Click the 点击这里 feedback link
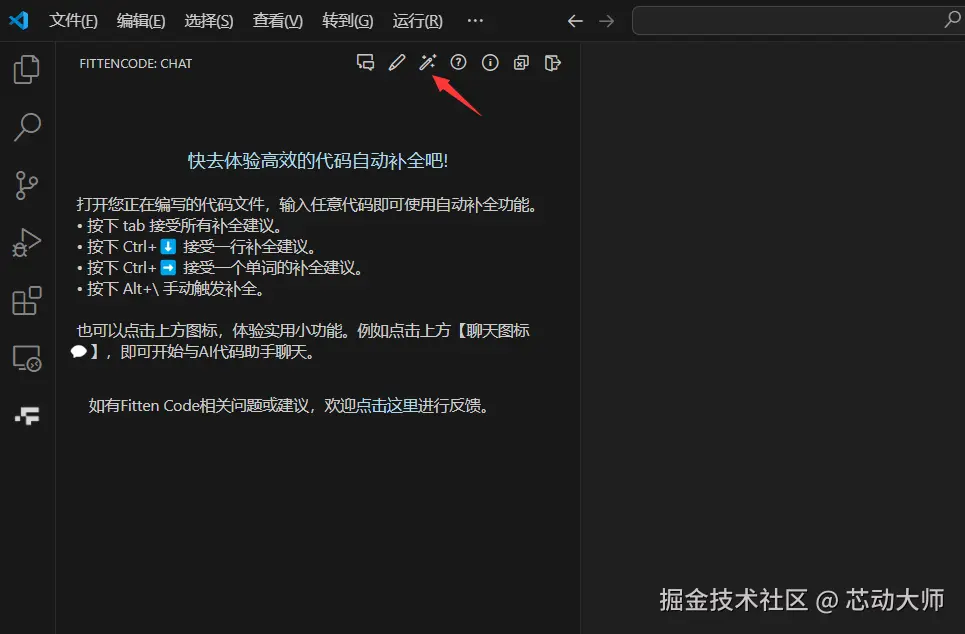This screenshot has width=965, height=634. 386,406
